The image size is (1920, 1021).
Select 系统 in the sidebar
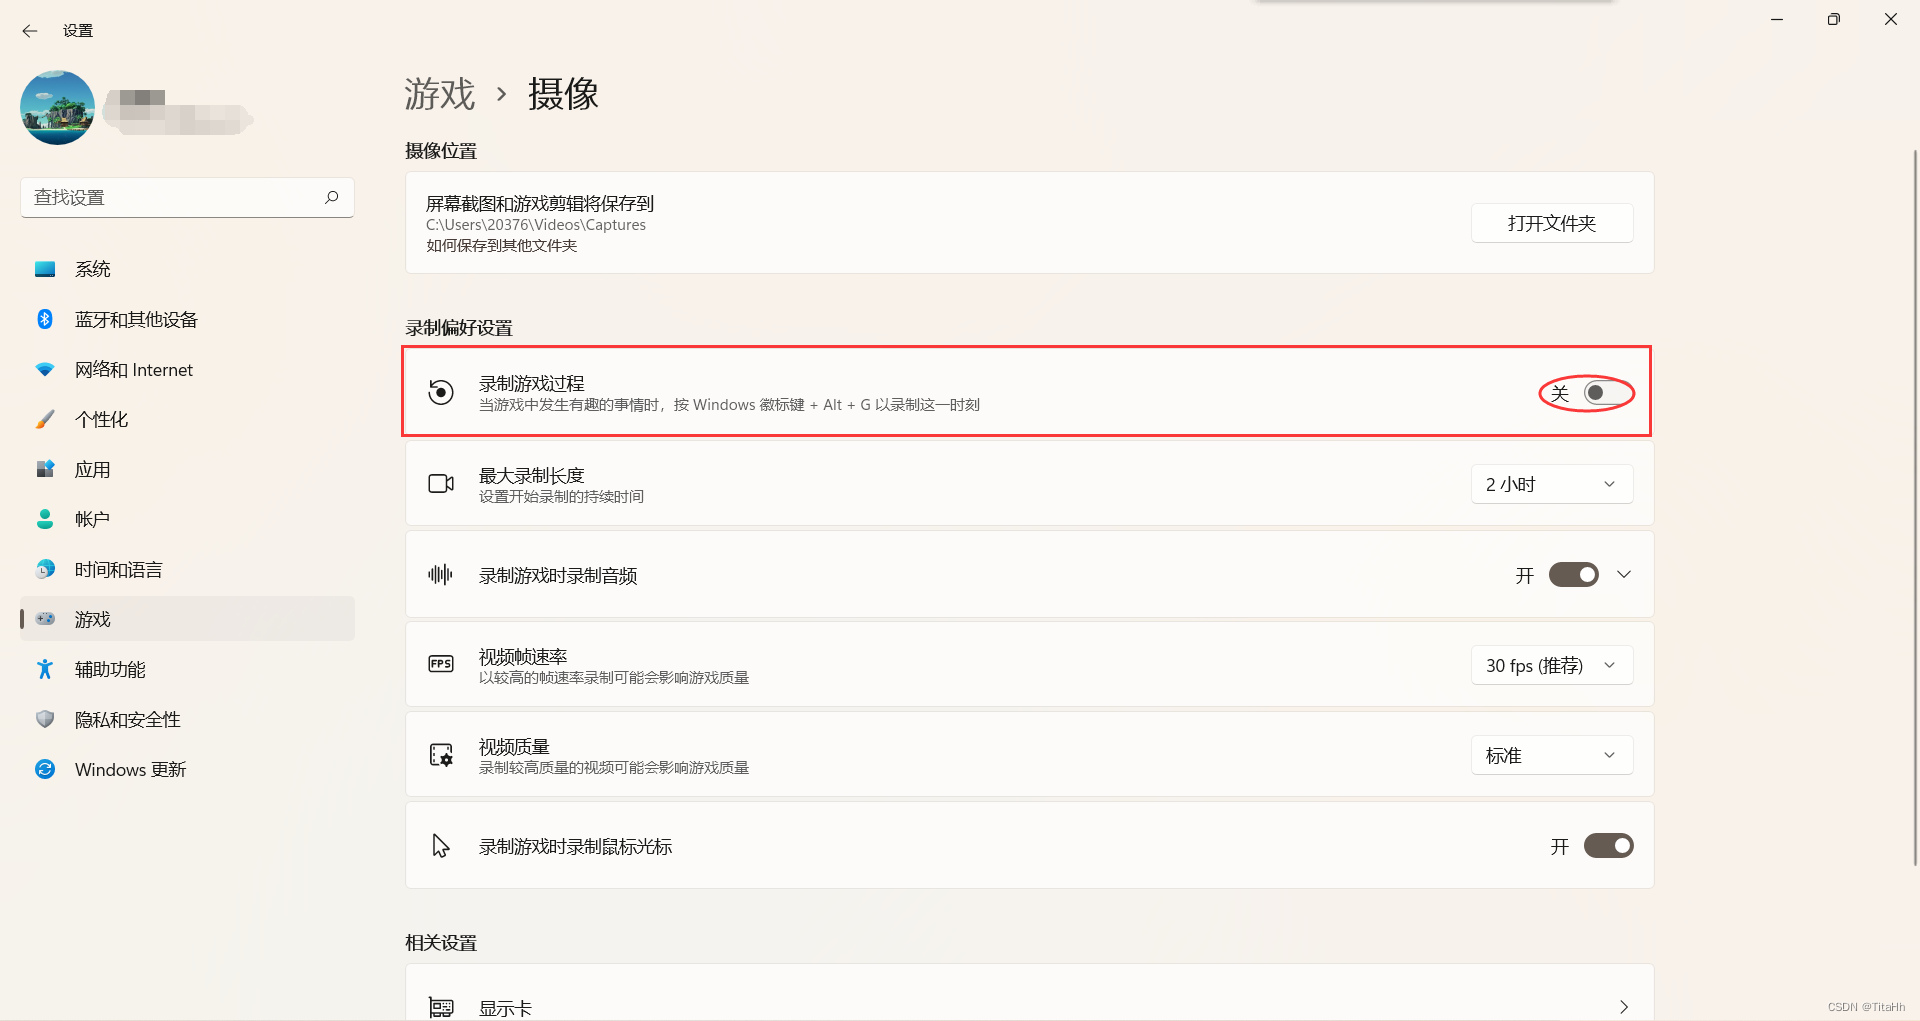click(x=187, y=269)
